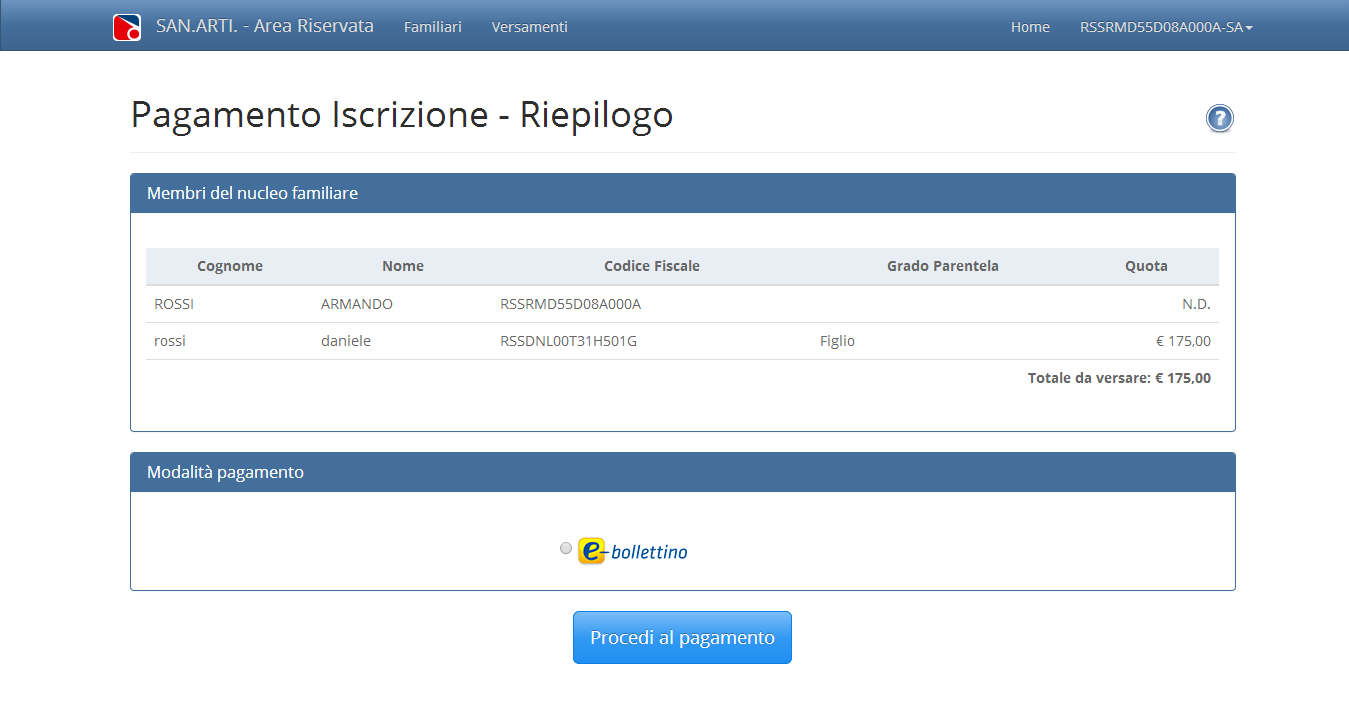
Task: Click the Grado Parentela column header
Action: (x=943, y=266)
